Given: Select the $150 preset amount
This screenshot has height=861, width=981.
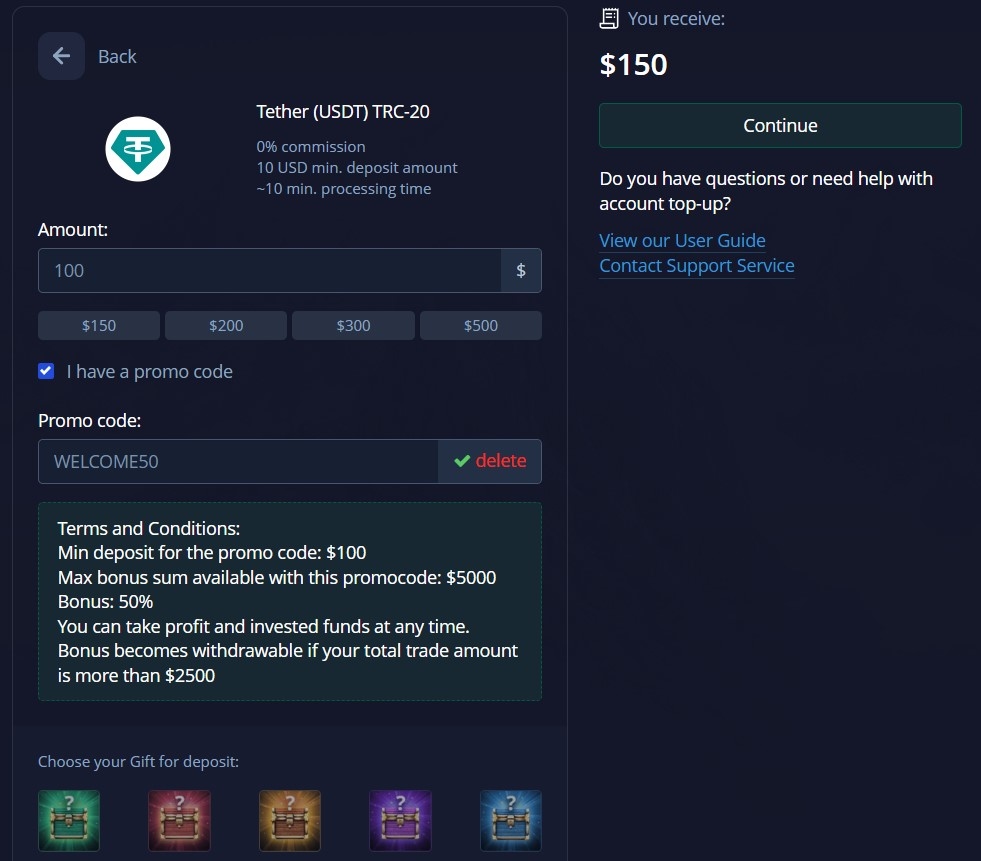Looking at the screenshot, I should point(98,324).
